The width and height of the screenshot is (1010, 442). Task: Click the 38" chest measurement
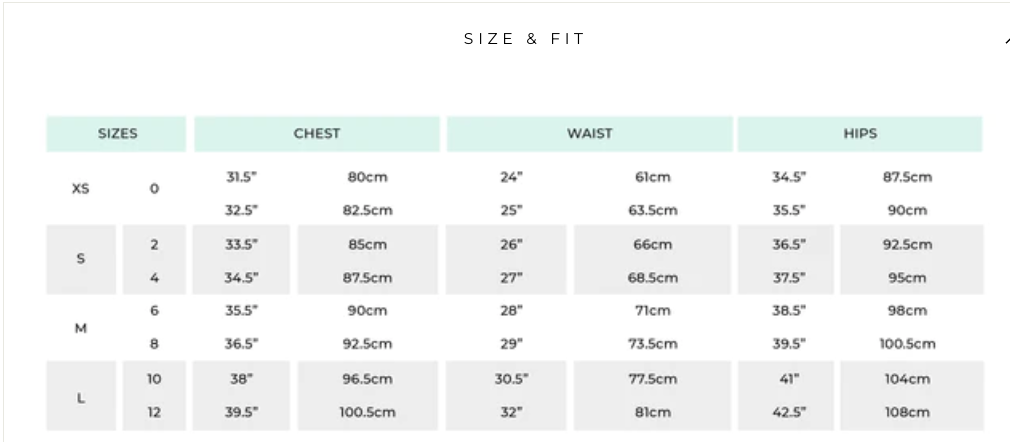241,379
